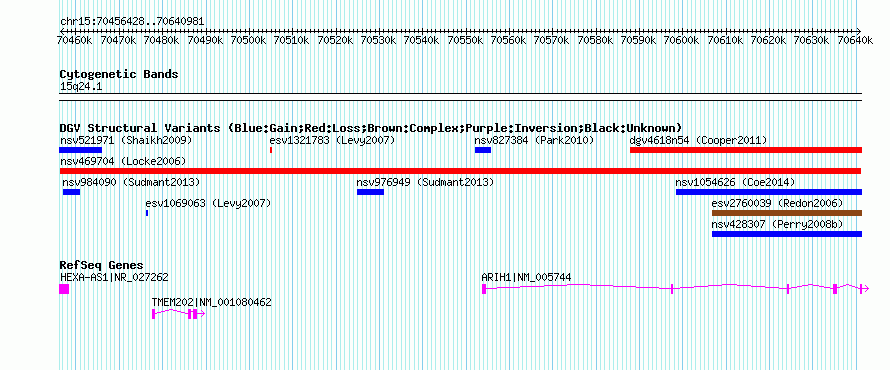Viewport: 890px width, 370px height.
Task: Click the 70550k ruler tick label
Action: [x=465, y=40]
